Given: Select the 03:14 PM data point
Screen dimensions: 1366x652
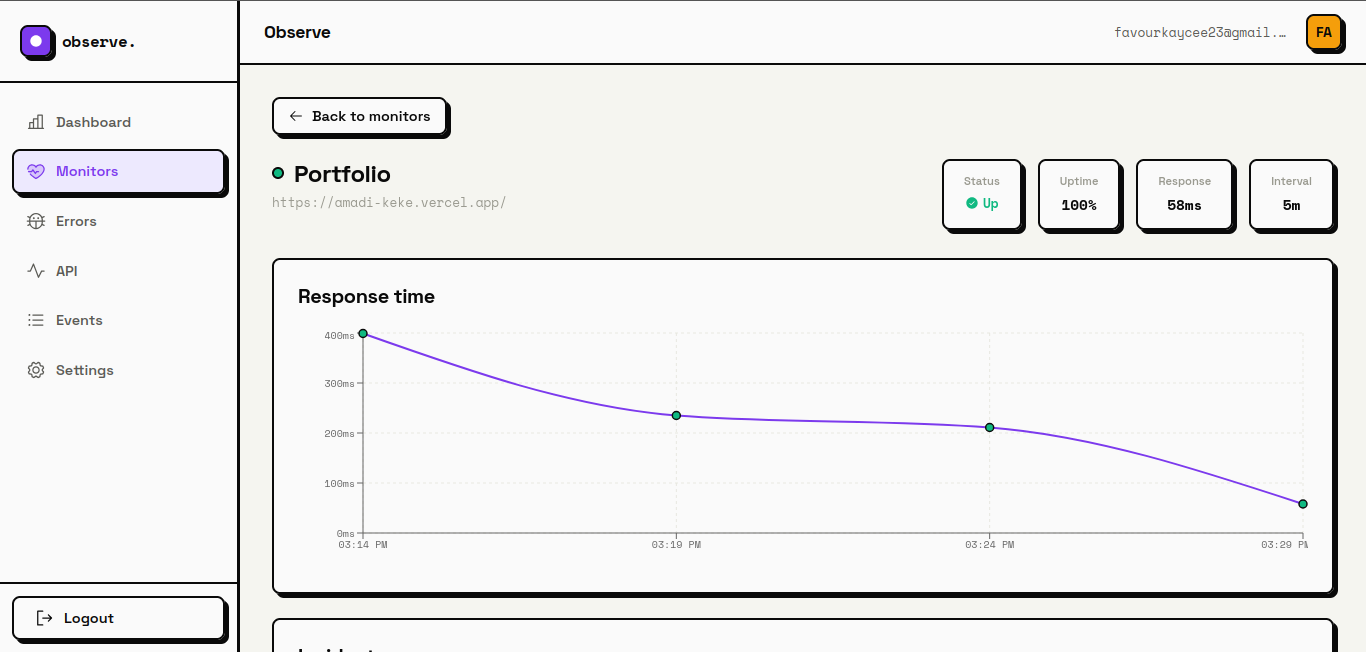Looking at the screenshot, I should [363, 333].
